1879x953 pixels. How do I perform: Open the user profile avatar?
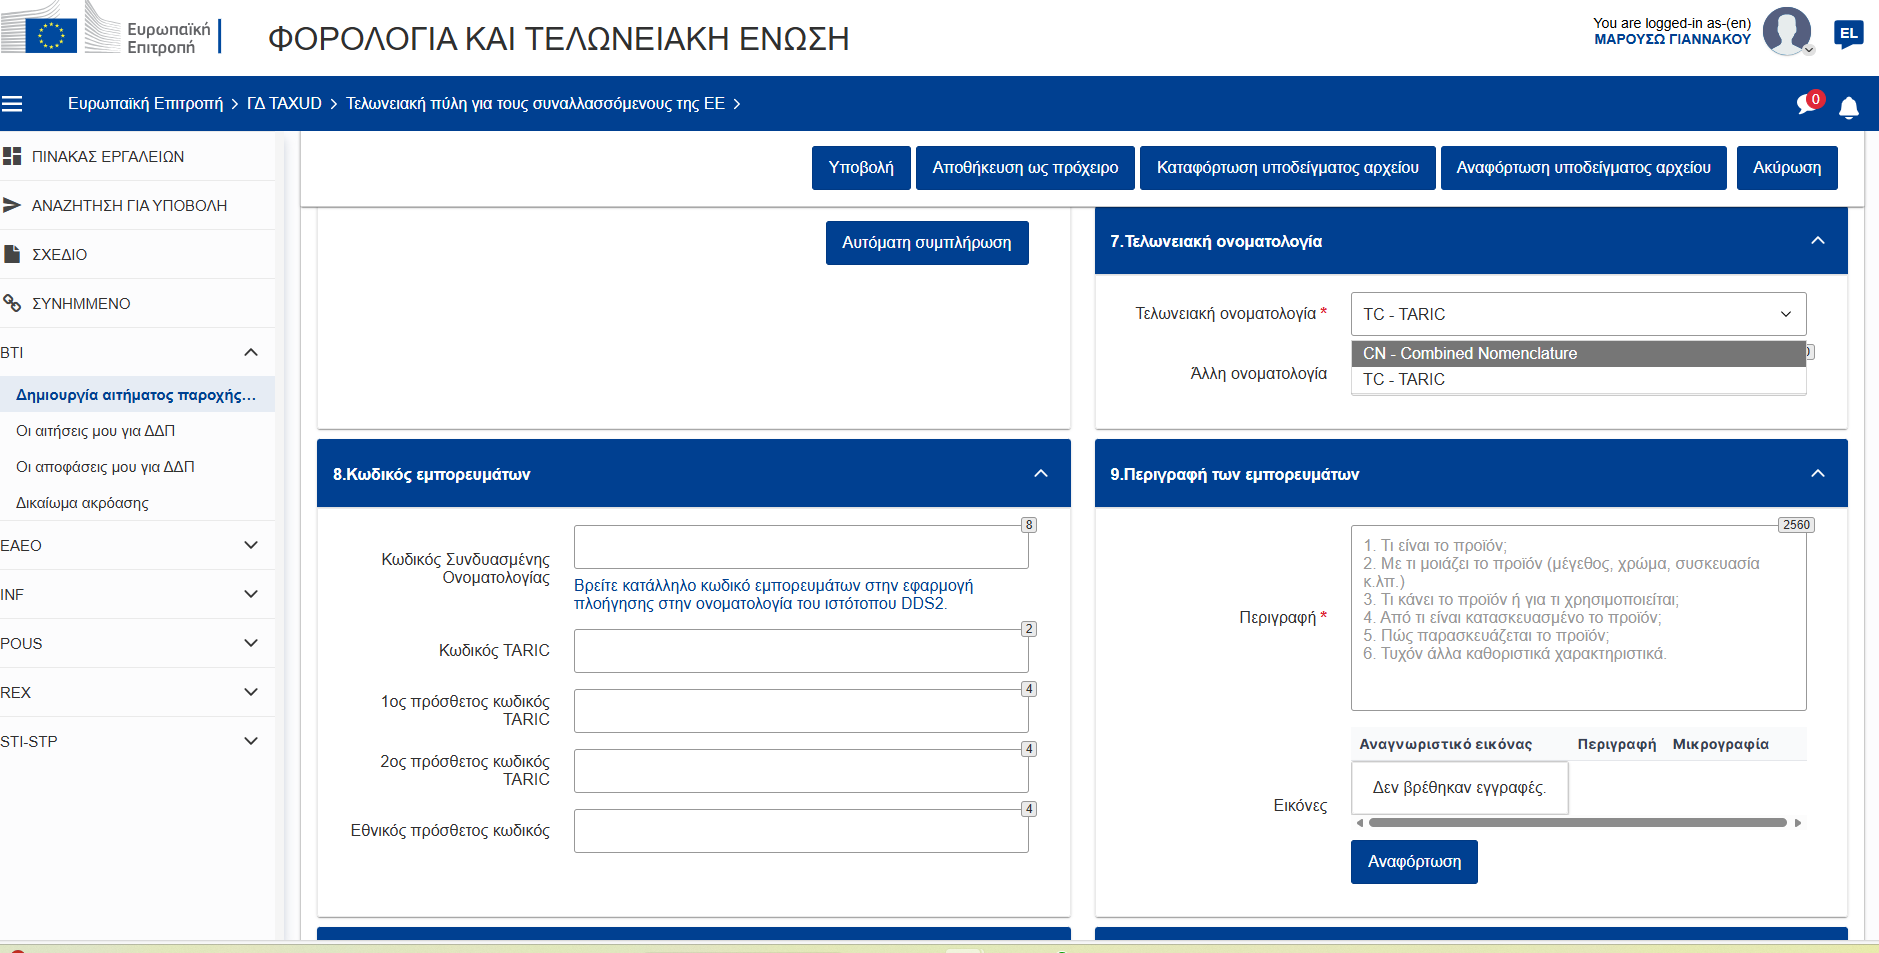[1786, 31]
